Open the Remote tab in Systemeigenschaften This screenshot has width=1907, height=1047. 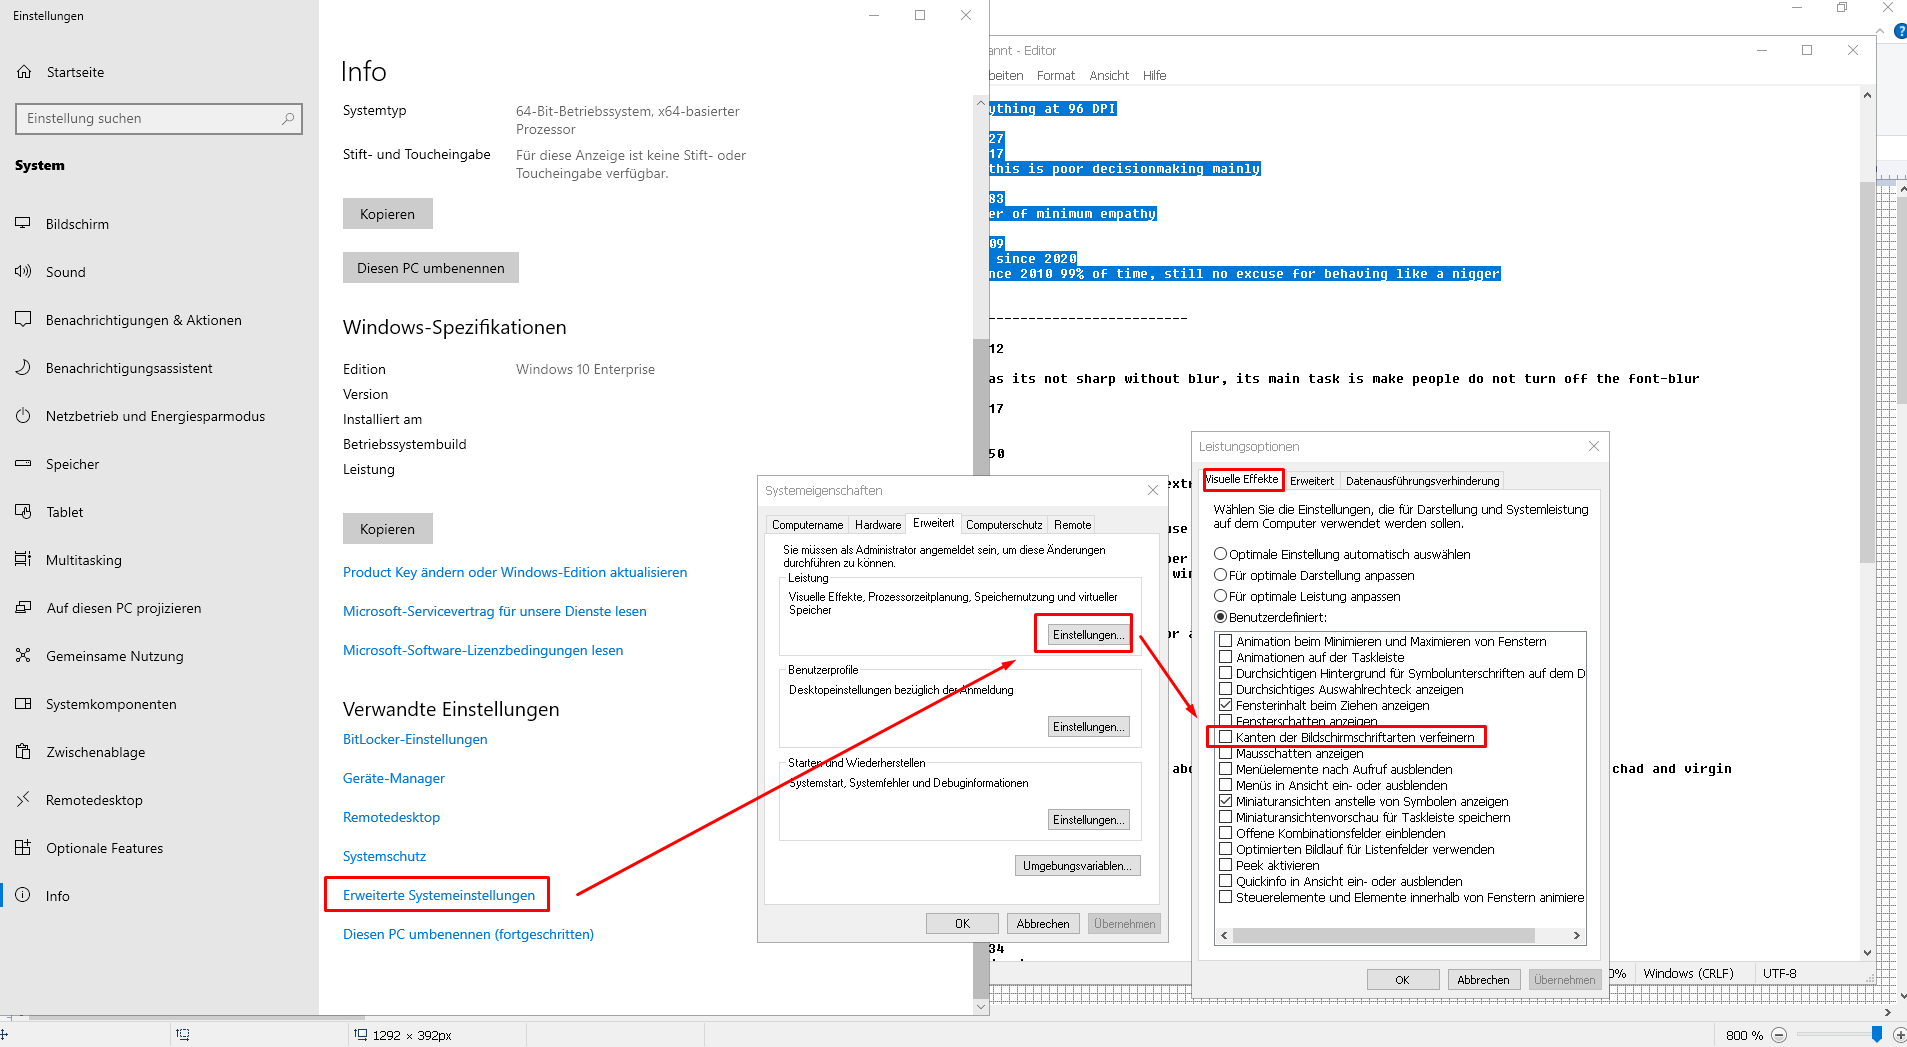(x=1072, y=525)
